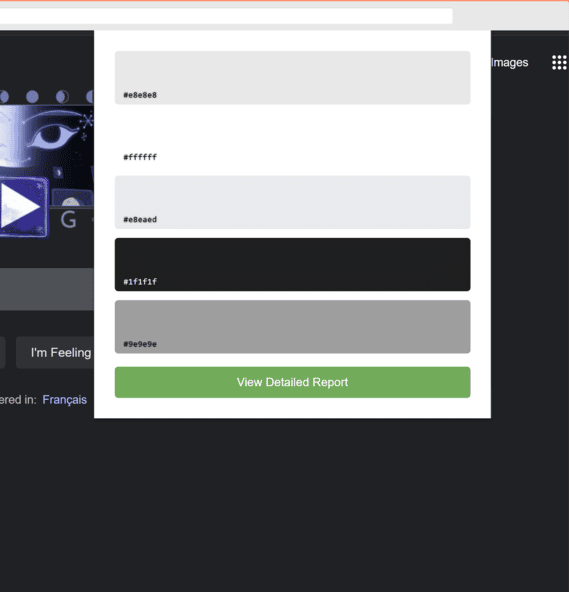Screen dimensions: 569x592
Task: Click the Google Doodle eye illustration
Action: click(x=53, y=134)
